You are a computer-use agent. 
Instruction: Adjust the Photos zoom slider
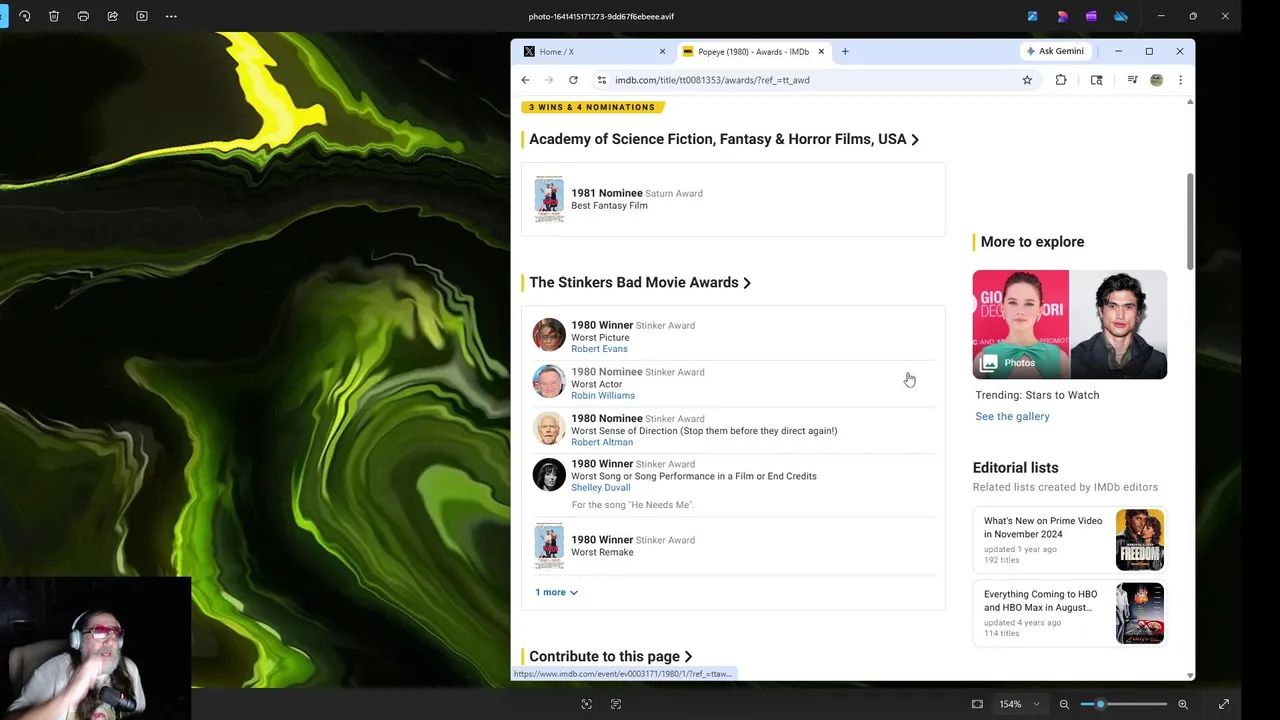coord(1124,704)
